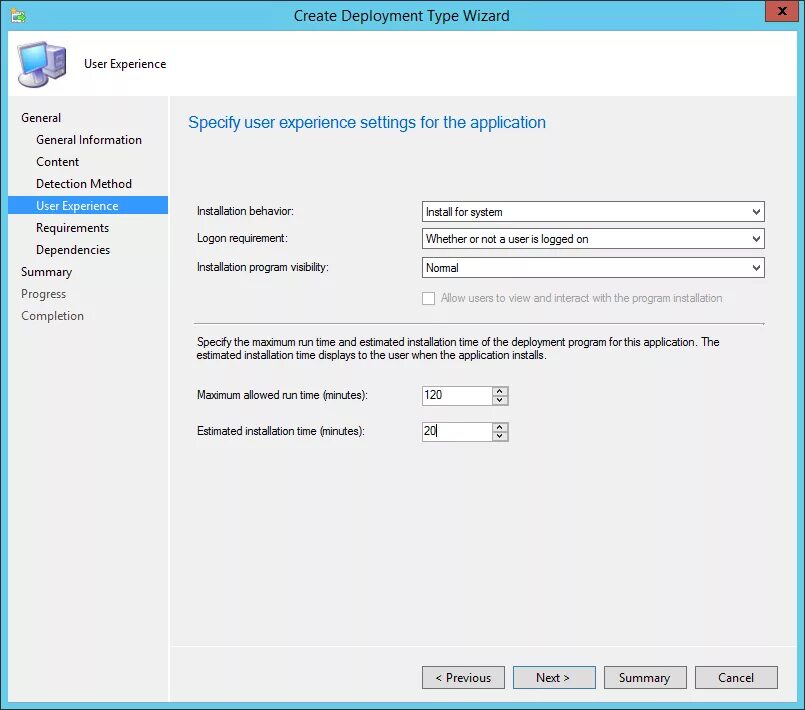This screenshot has height=710, width=805.
Task: Click the Estimated installation time field
Action: (x=457, y=431)
